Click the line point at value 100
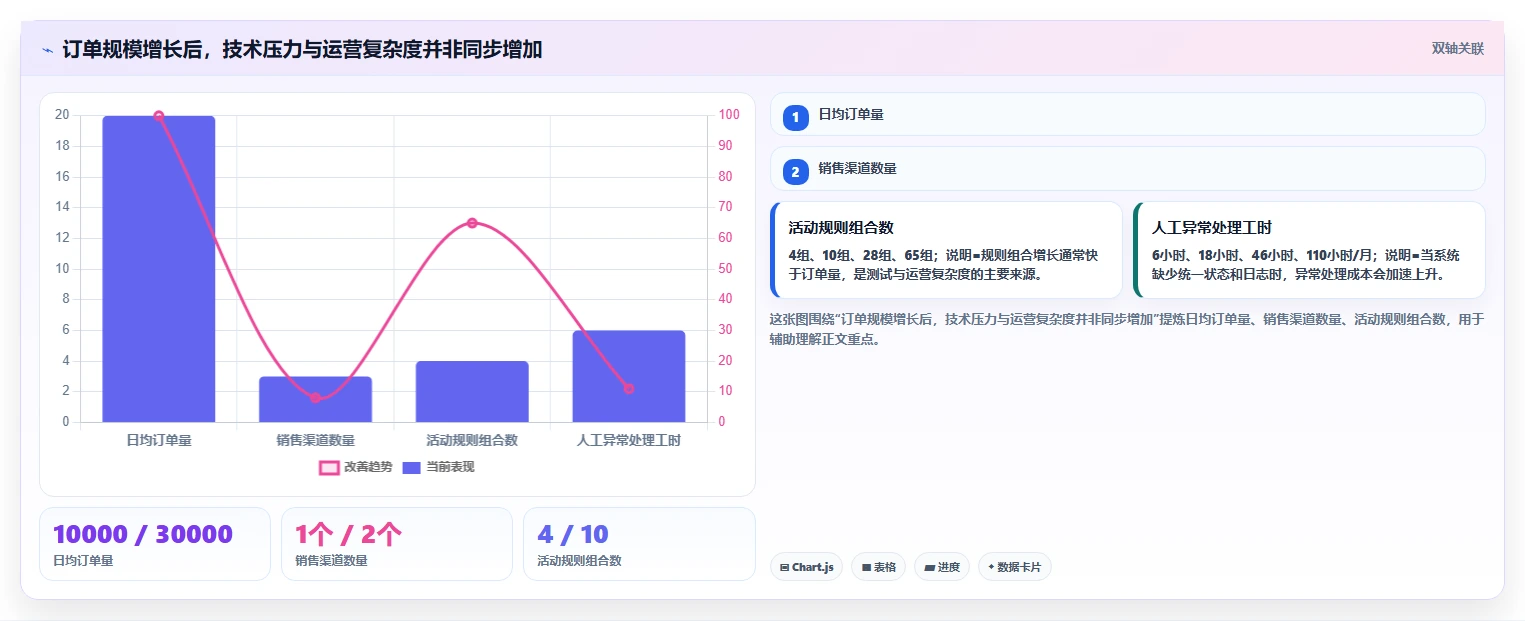 (159, 116)
